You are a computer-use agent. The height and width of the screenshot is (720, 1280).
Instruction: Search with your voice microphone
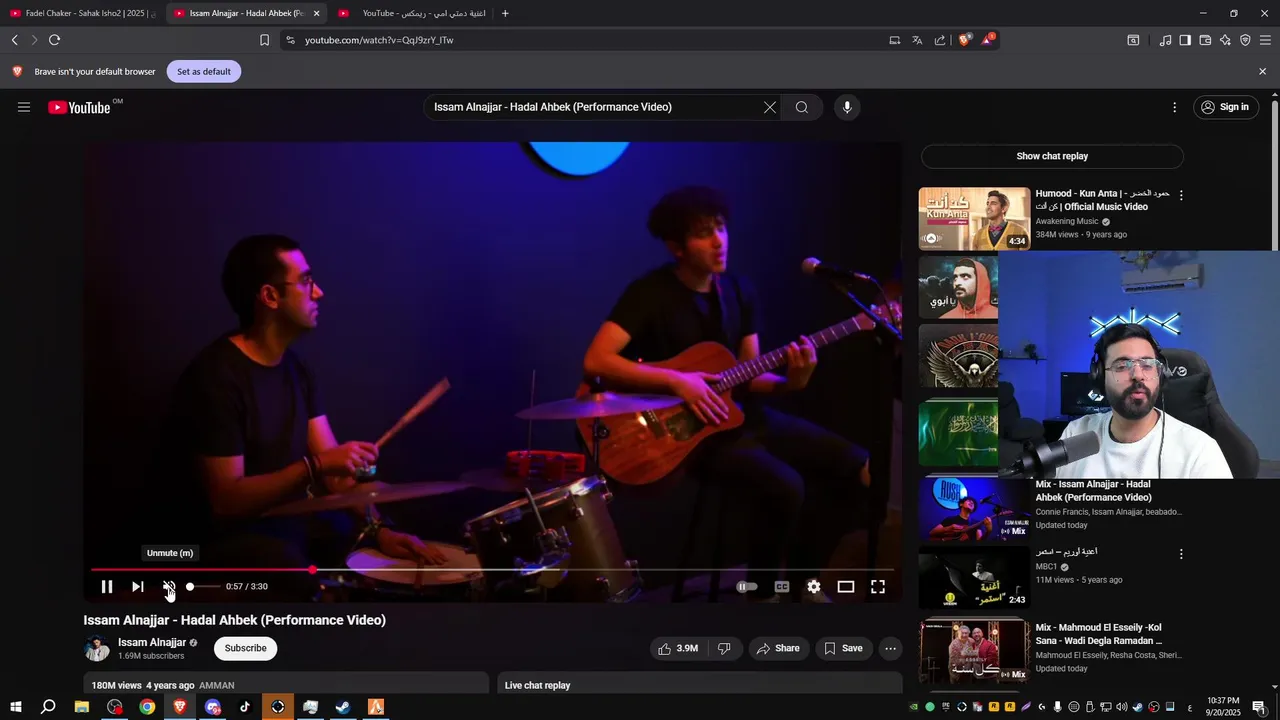[847, 107]
